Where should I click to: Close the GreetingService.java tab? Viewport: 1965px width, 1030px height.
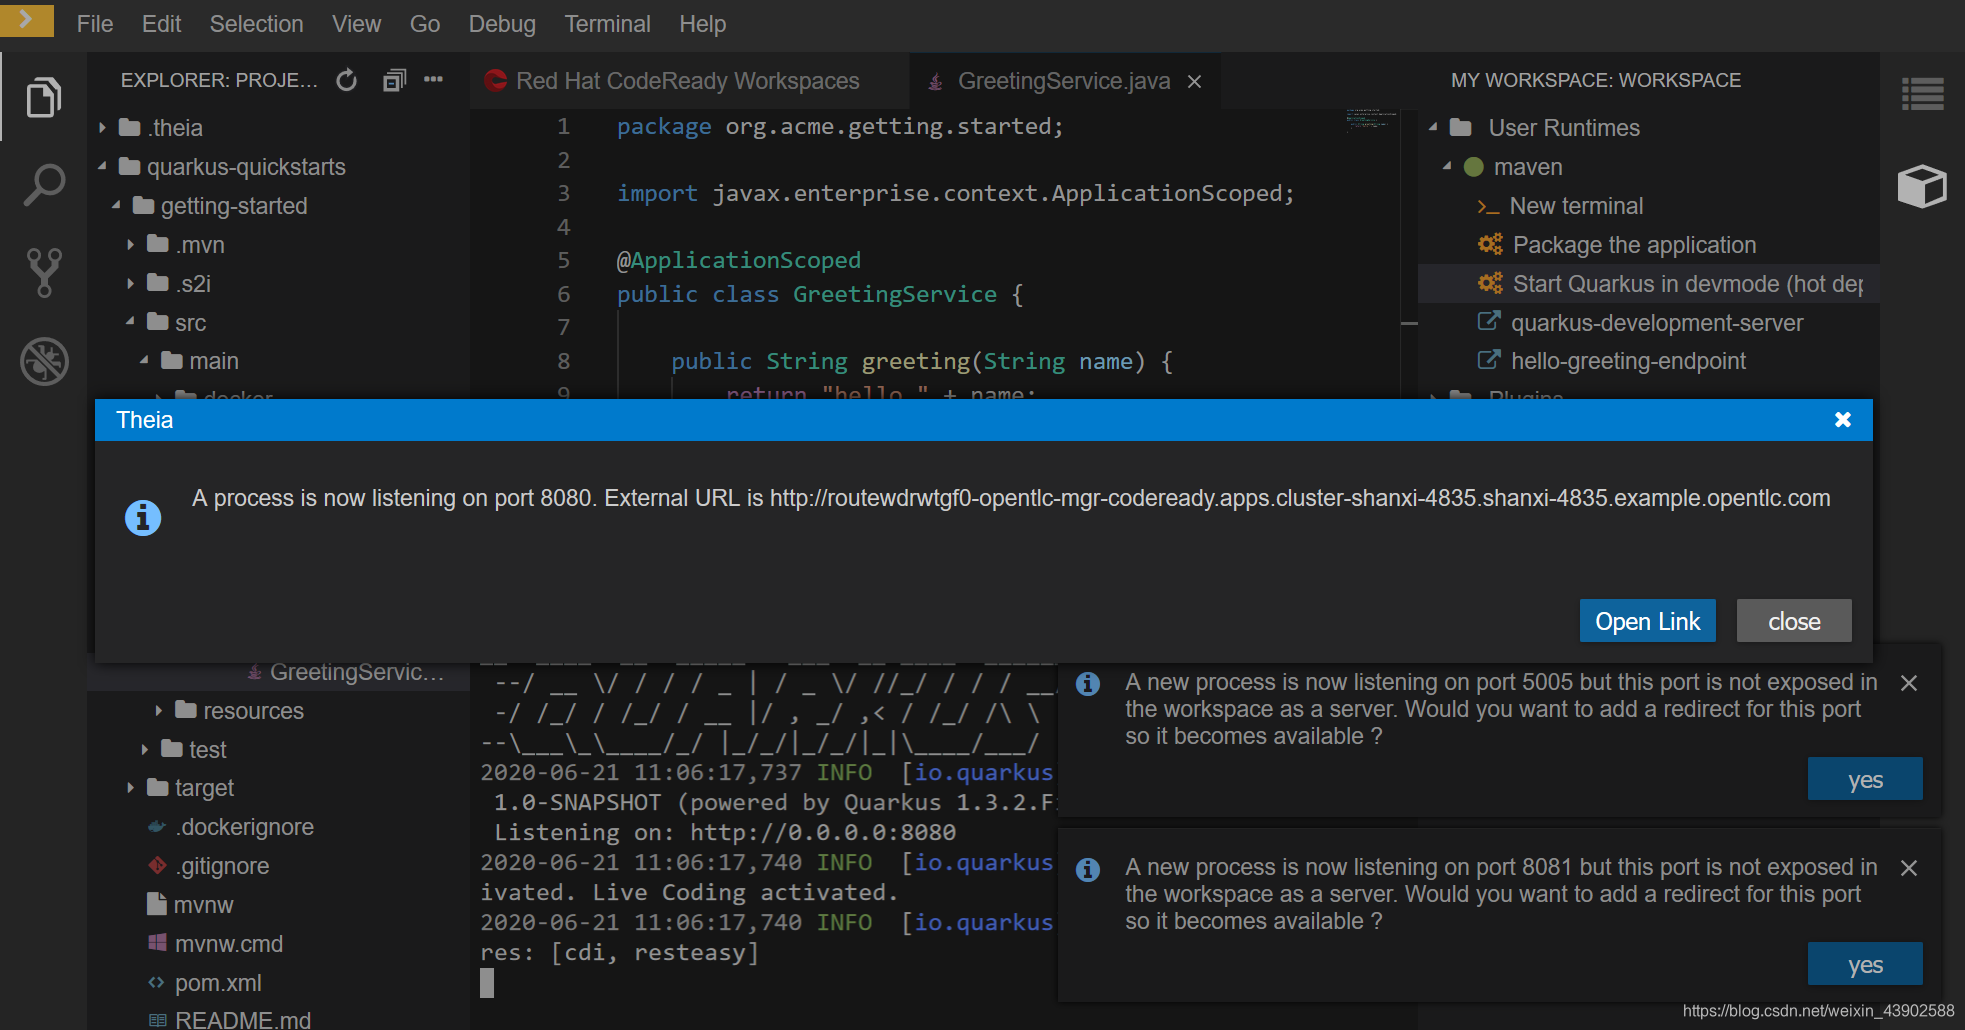coord(1194,82)
